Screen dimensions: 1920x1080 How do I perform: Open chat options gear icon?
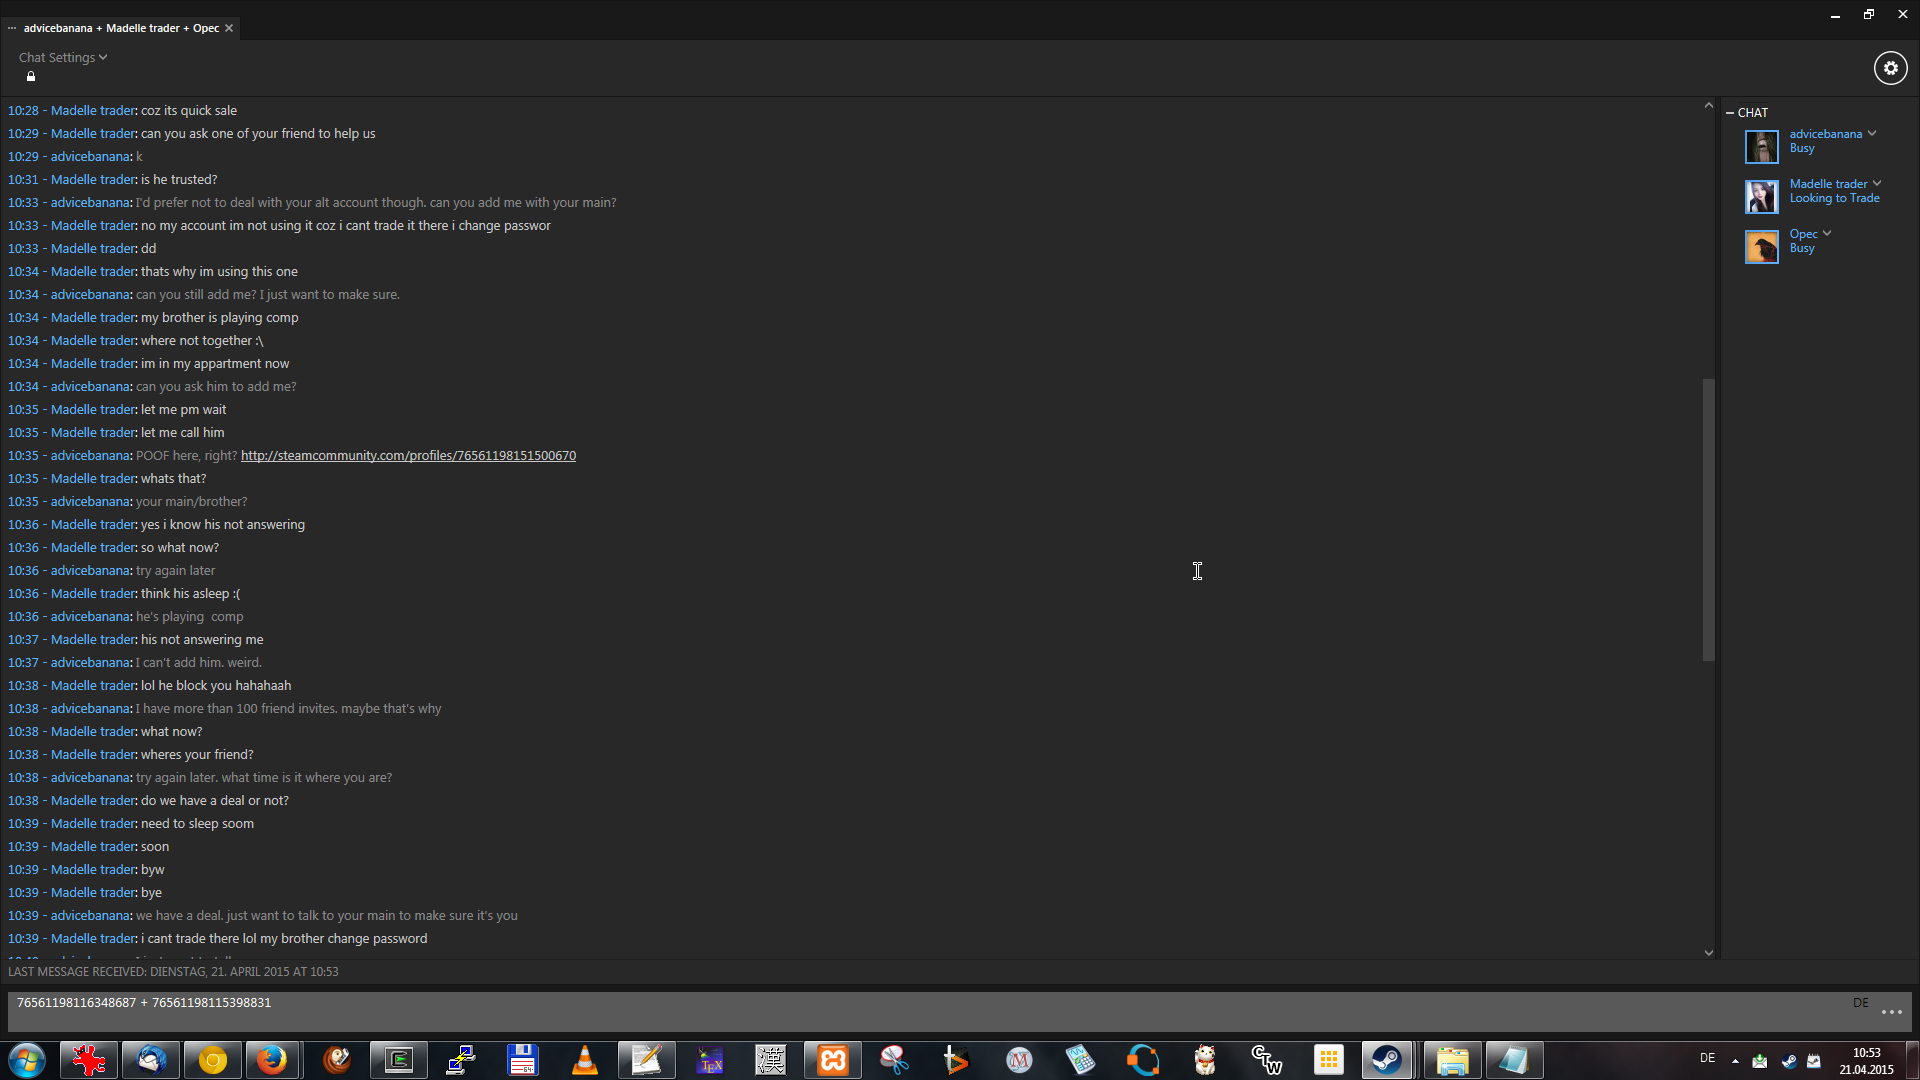[1890, 68]
